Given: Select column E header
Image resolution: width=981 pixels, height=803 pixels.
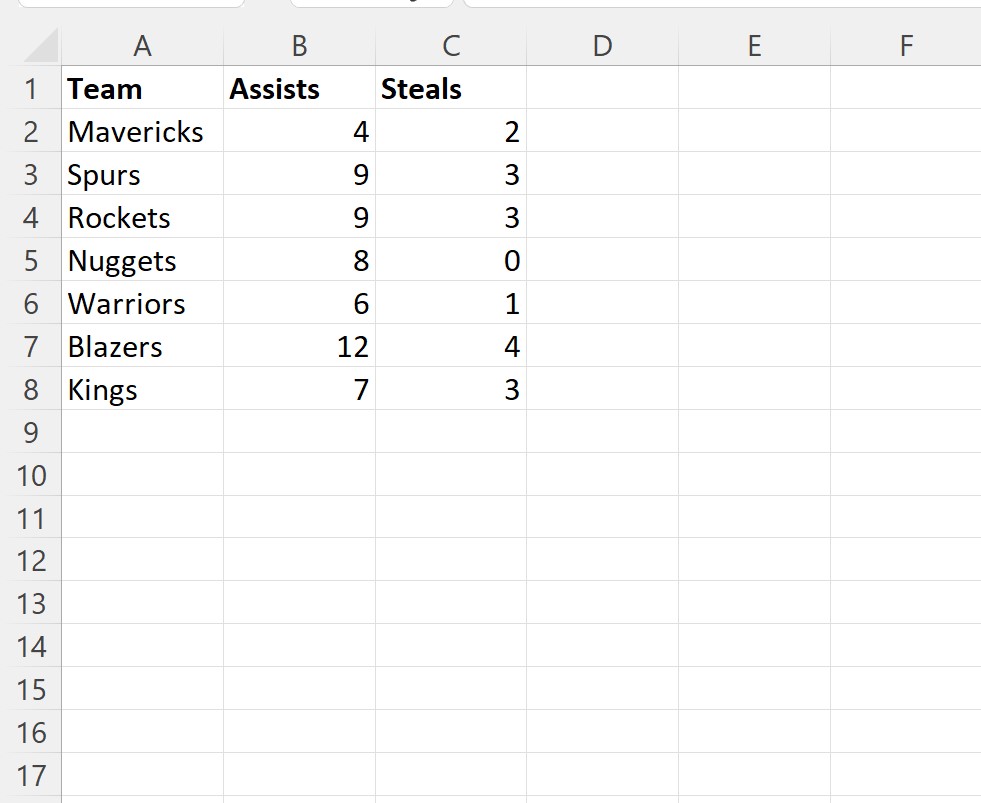Looking at the screenshot, I should (x=755, y=46).
